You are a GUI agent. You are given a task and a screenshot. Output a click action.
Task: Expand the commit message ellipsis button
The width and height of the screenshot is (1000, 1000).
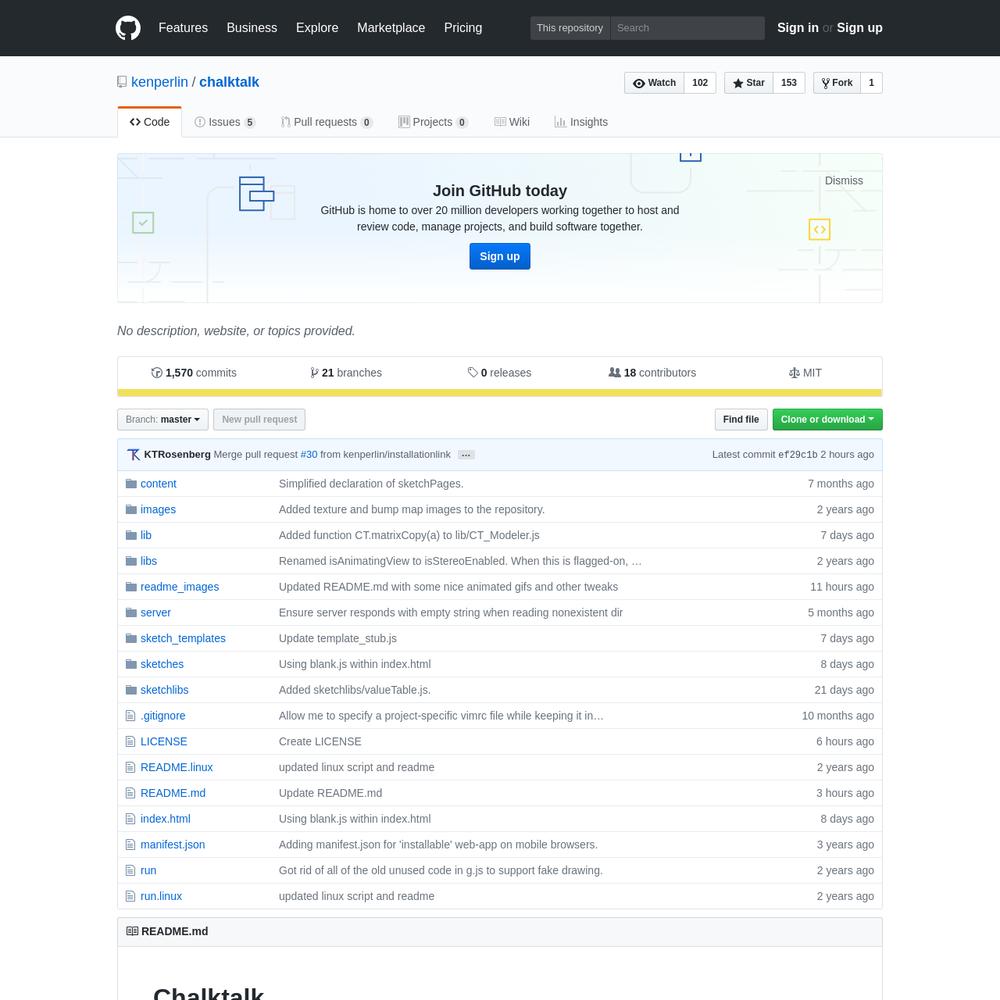466,455
